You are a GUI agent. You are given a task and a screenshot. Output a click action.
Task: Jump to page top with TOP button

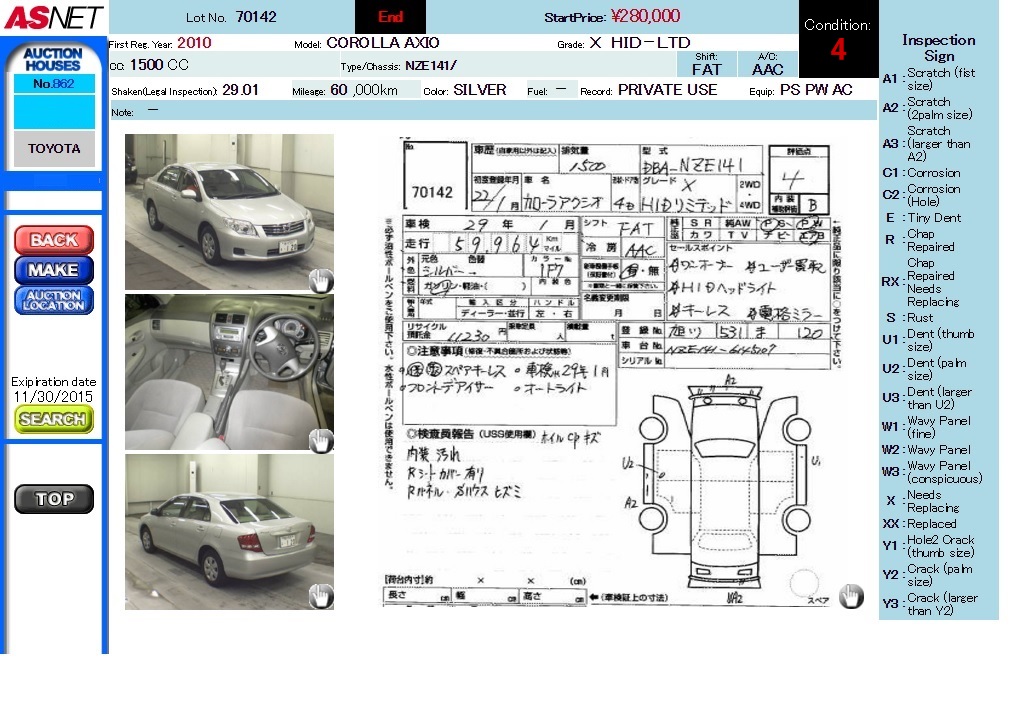tap(54, 499)
